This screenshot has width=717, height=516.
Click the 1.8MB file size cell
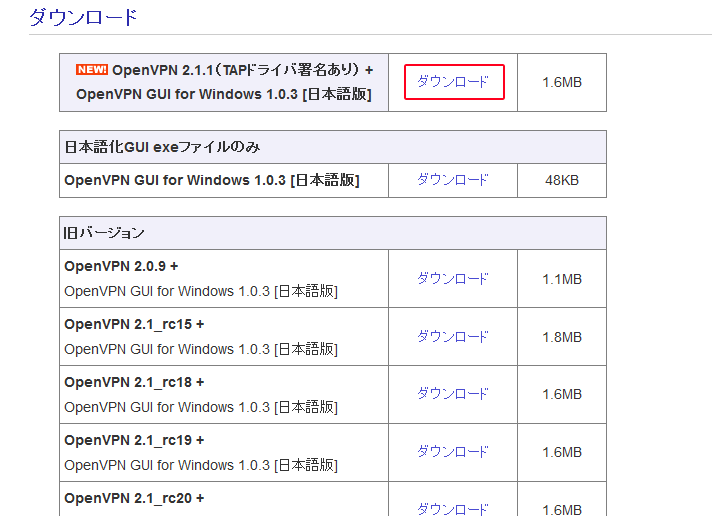pyautogui.click(x=561, y=337)
